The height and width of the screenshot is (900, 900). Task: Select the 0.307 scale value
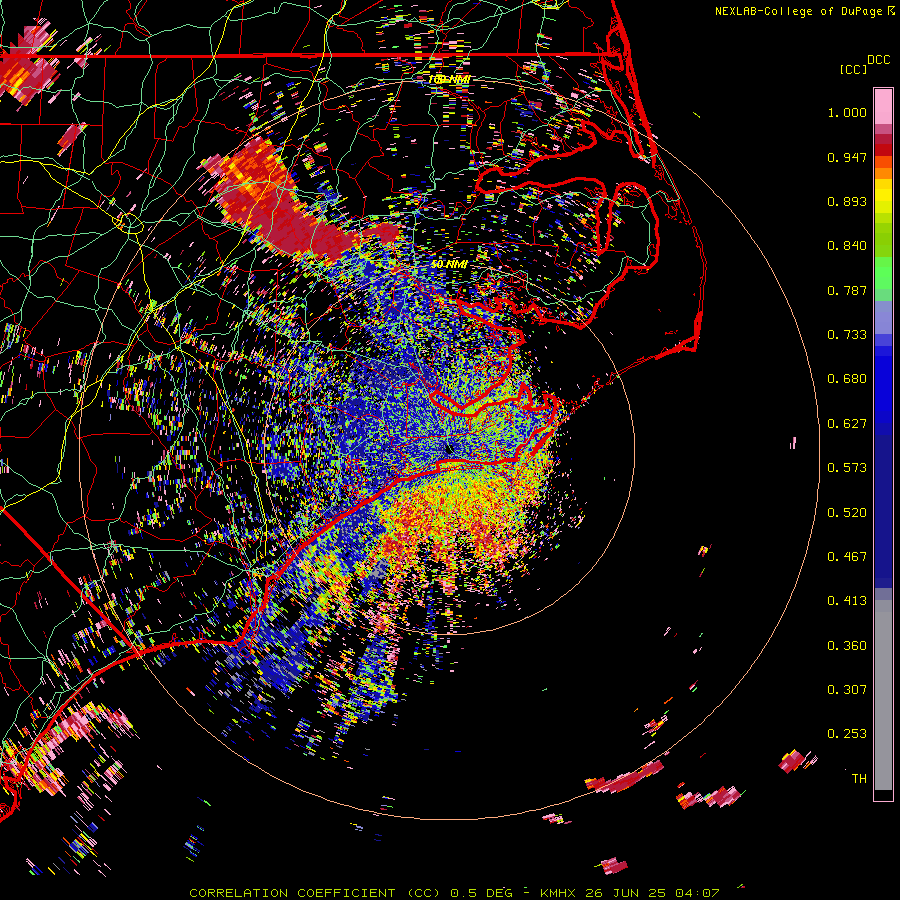coord(847,690)
